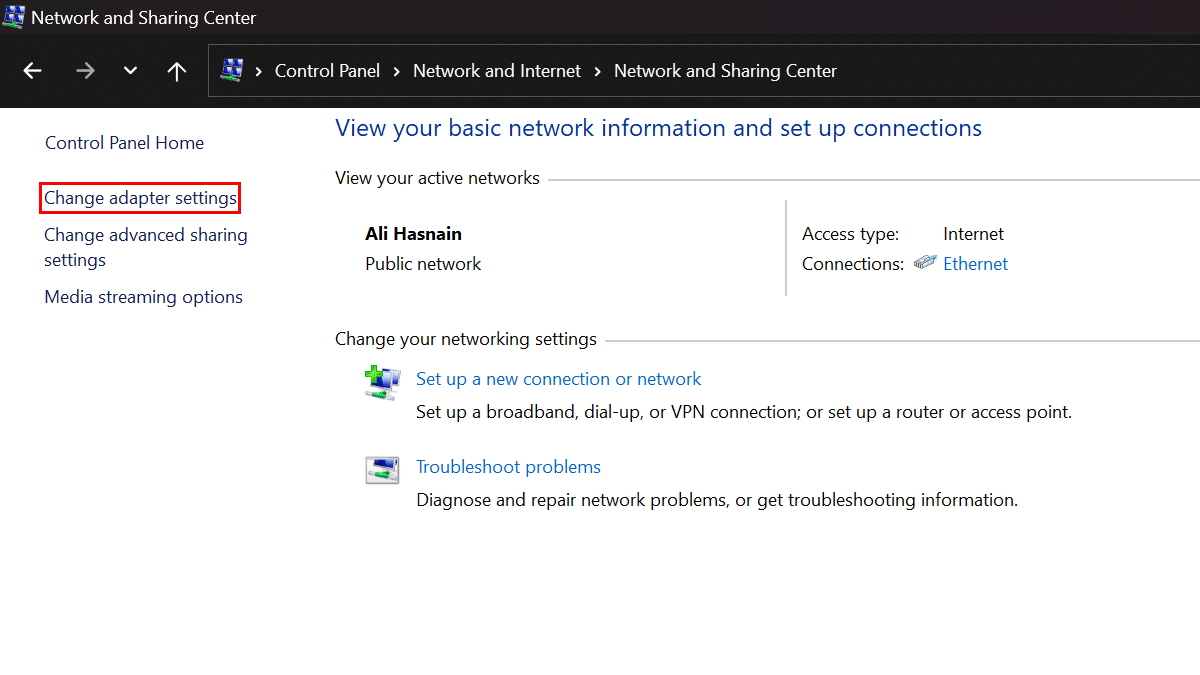The width and height of the screenshot is (1200, 675).
Task: Click the back navigation arrow
Action: pos(32,70)
